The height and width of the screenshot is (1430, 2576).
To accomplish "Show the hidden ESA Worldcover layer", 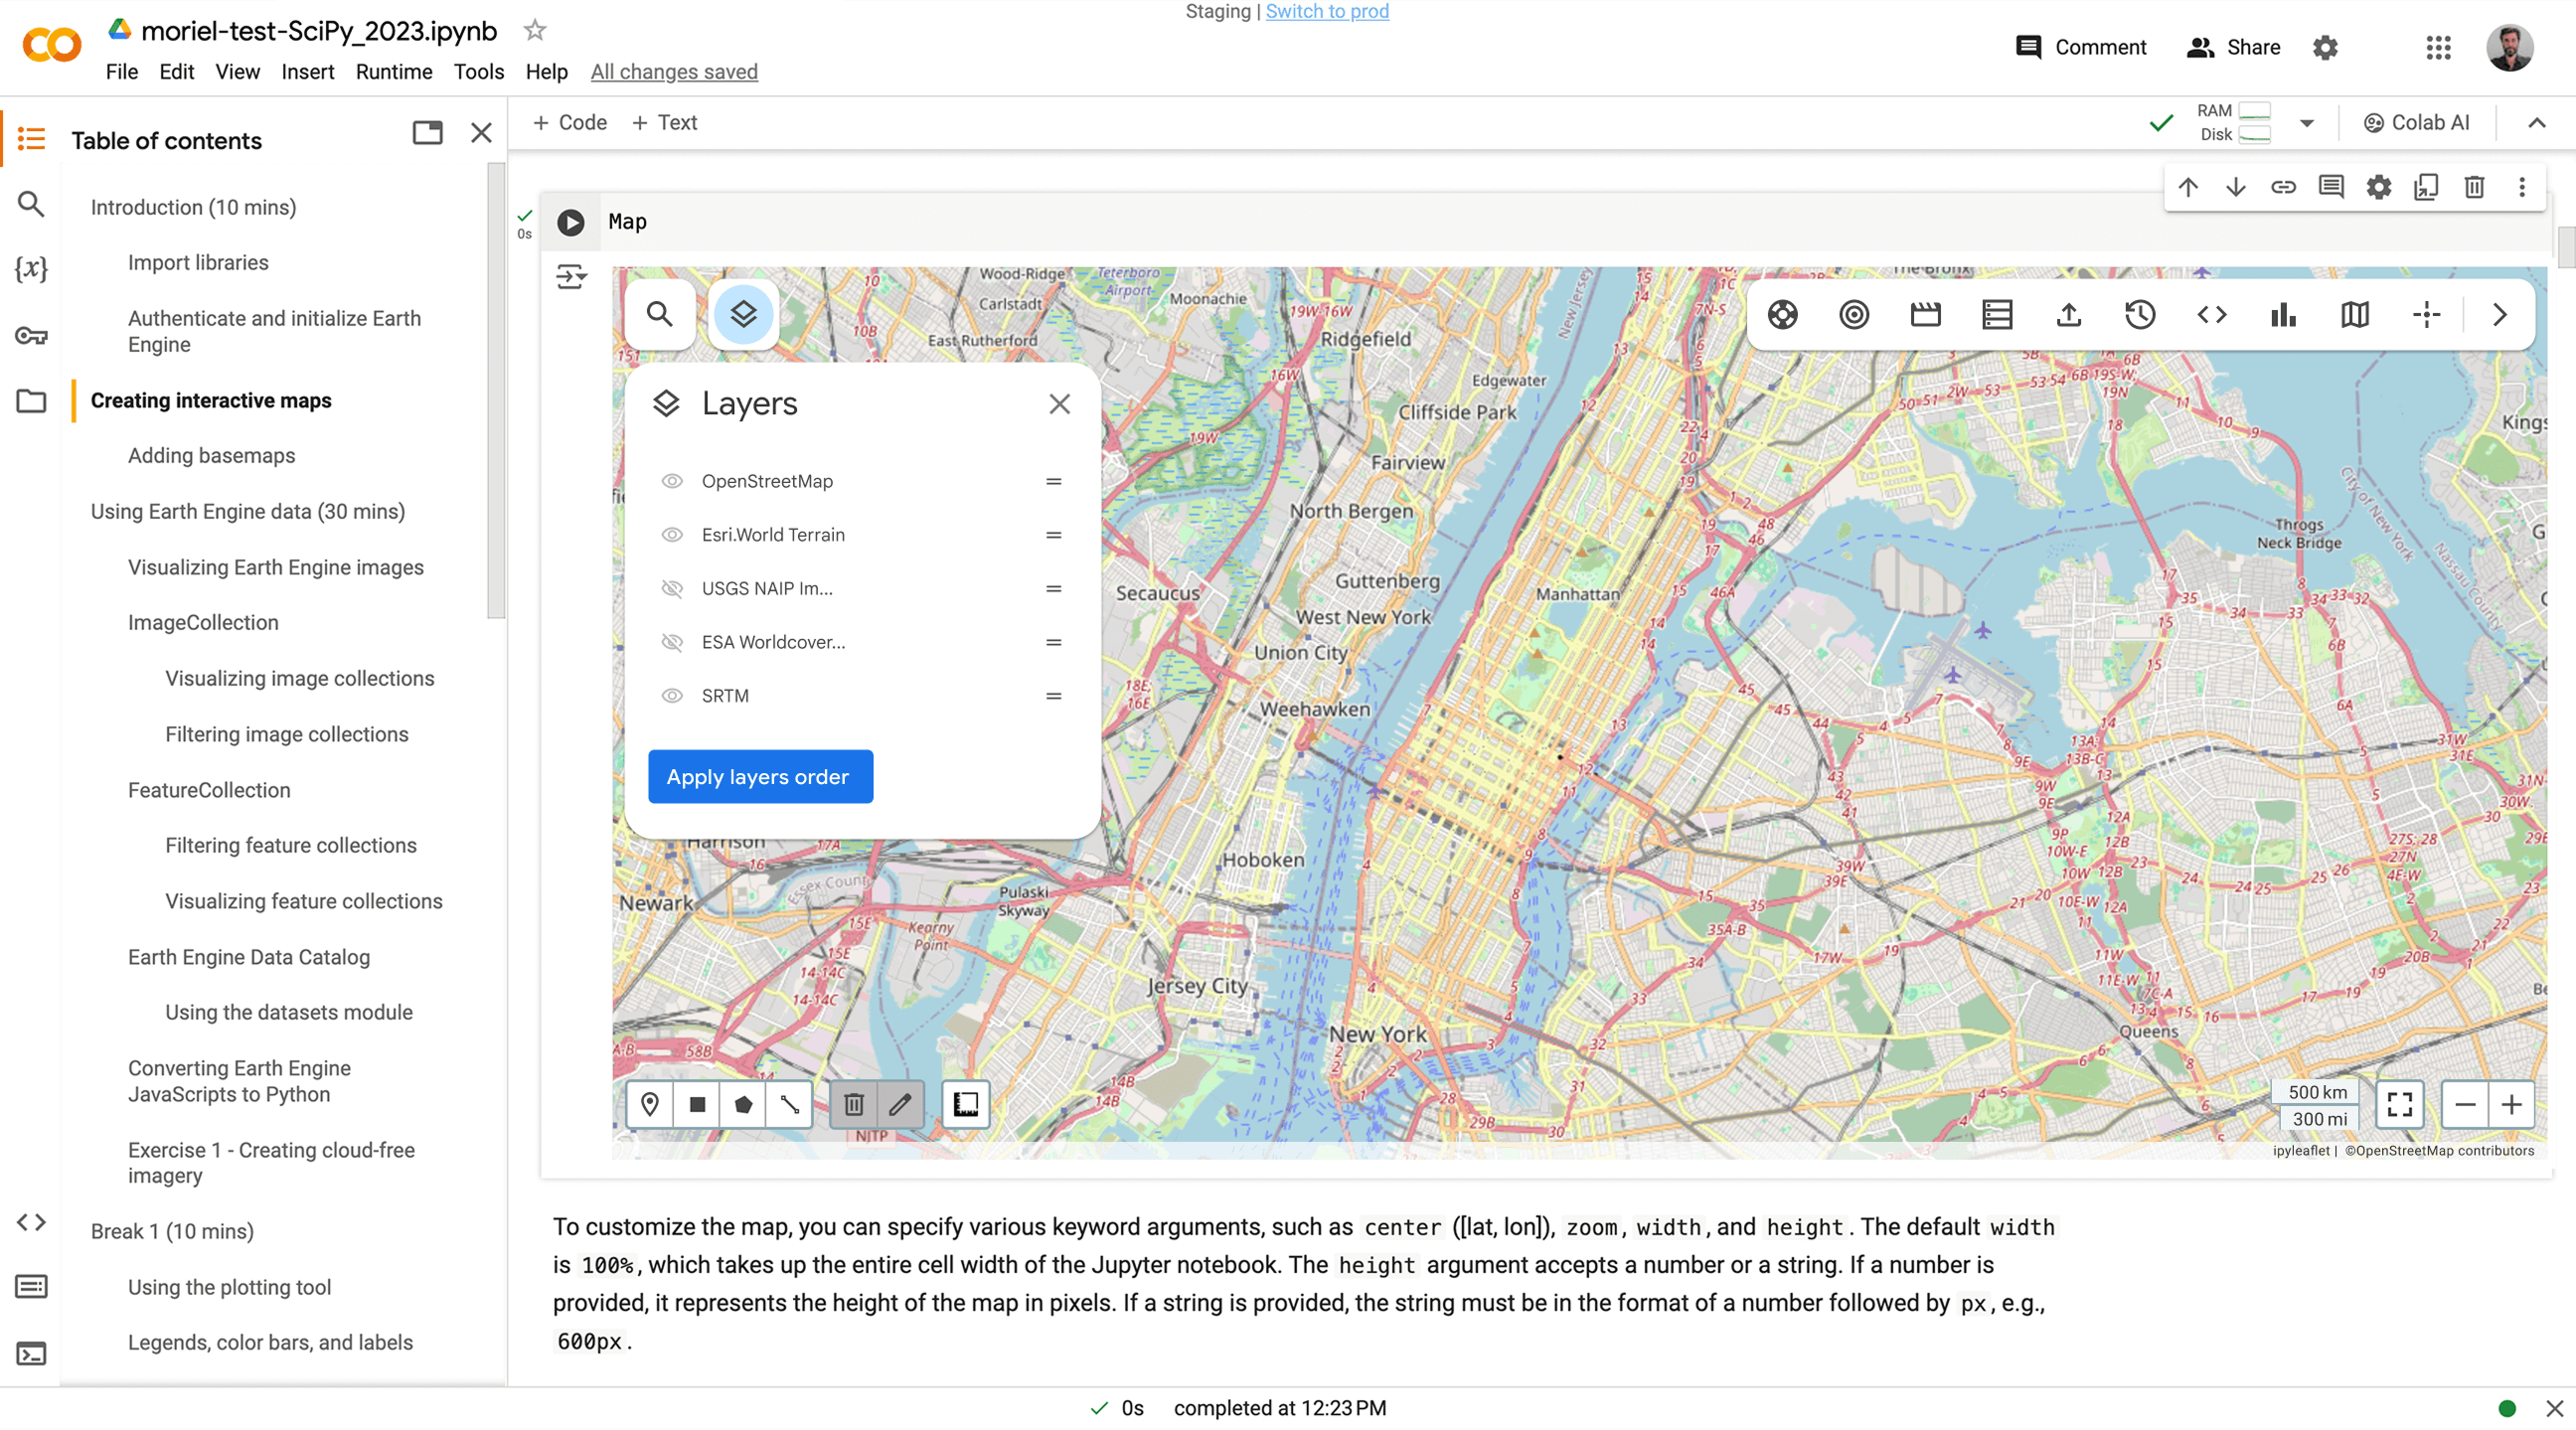I will click(672, 642).
